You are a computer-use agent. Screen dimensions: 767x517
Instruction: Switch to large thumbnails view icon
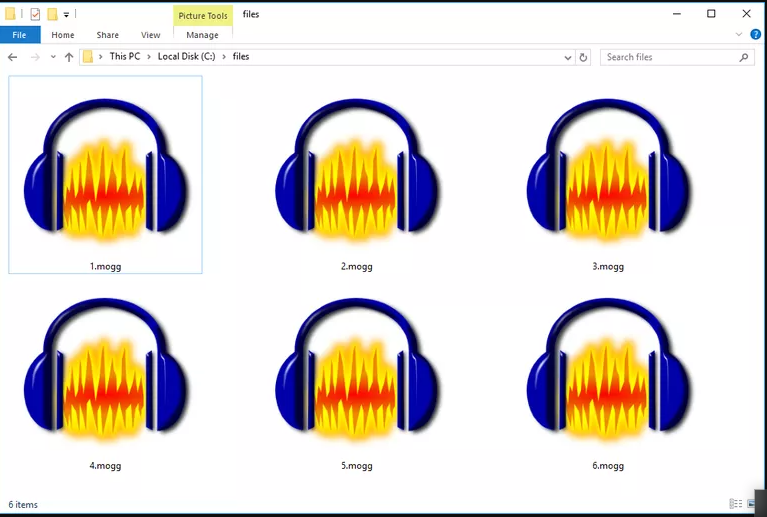pos(751,503)
